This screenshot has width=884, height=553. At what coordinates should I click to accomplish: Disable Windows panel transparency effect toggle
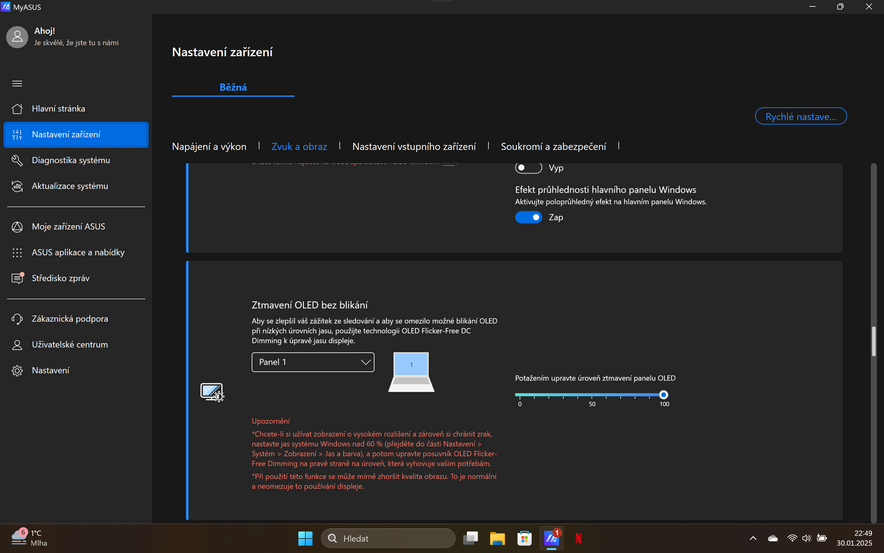tap(528, 217)
